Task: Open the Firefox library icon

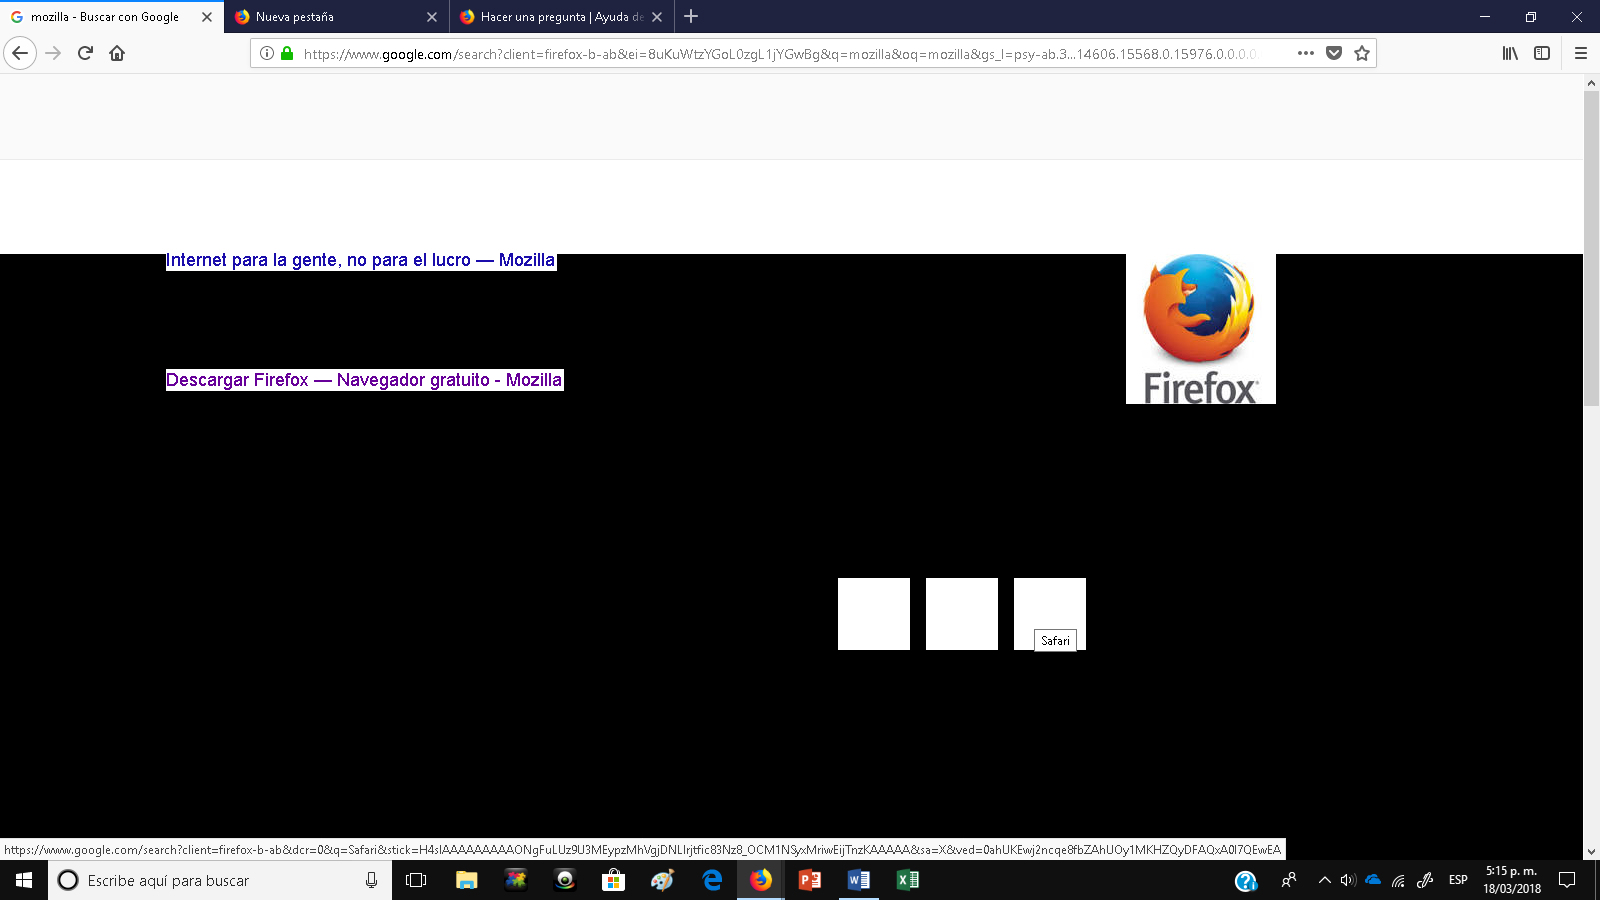Action: (1510, 54)
